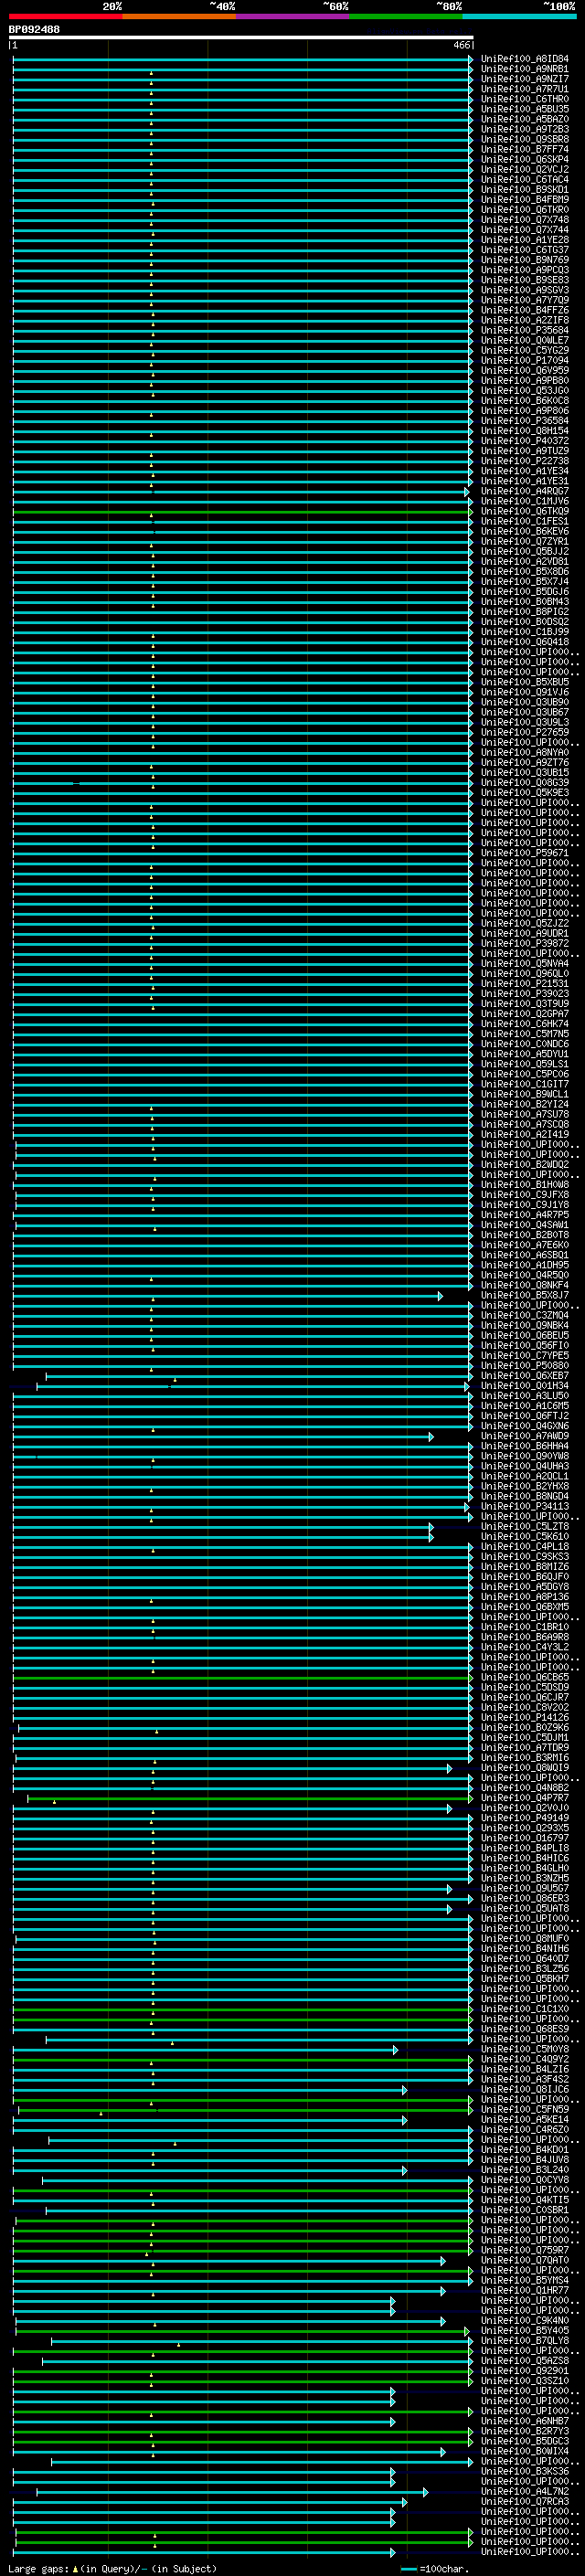Select hit label UniRef100_Q6V959
This screenshot has width=585, height=2576.
pos(525,370)
